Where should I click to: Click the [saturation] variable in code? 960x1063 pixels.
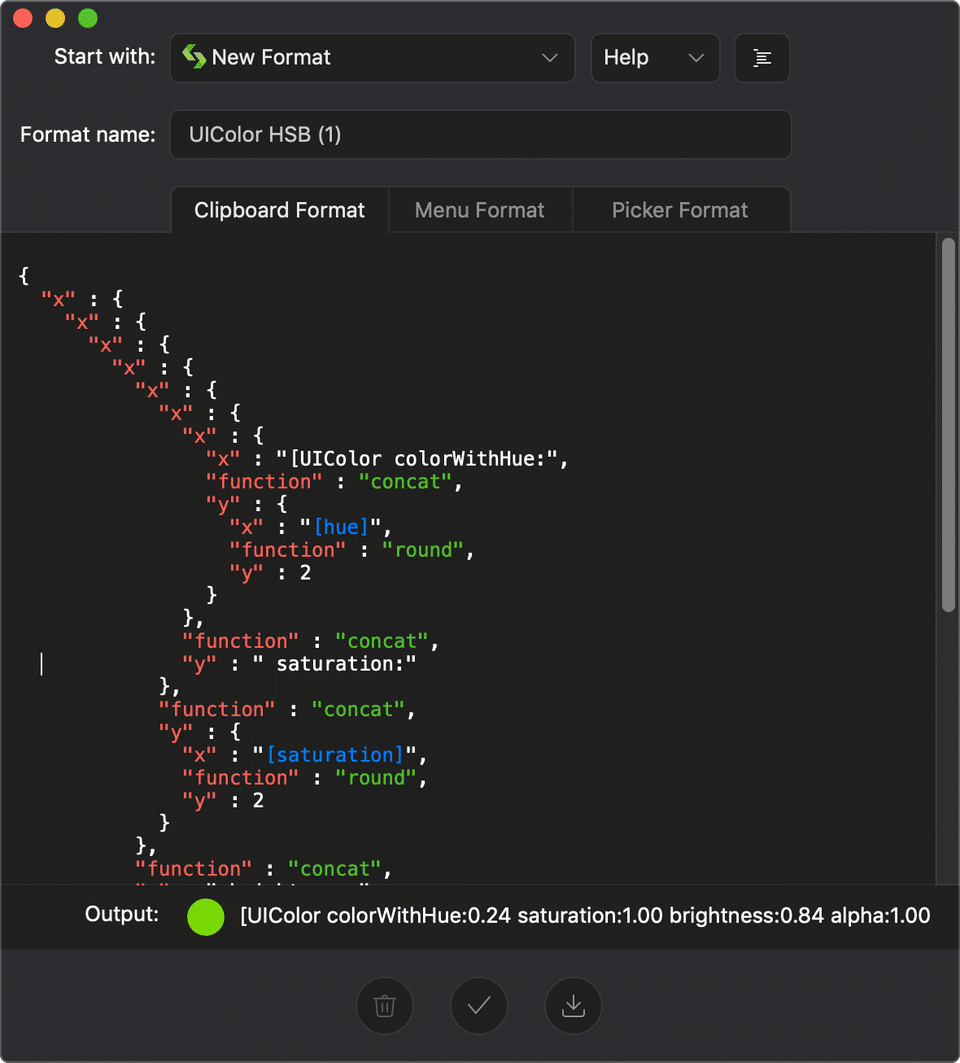pos(335,755)
